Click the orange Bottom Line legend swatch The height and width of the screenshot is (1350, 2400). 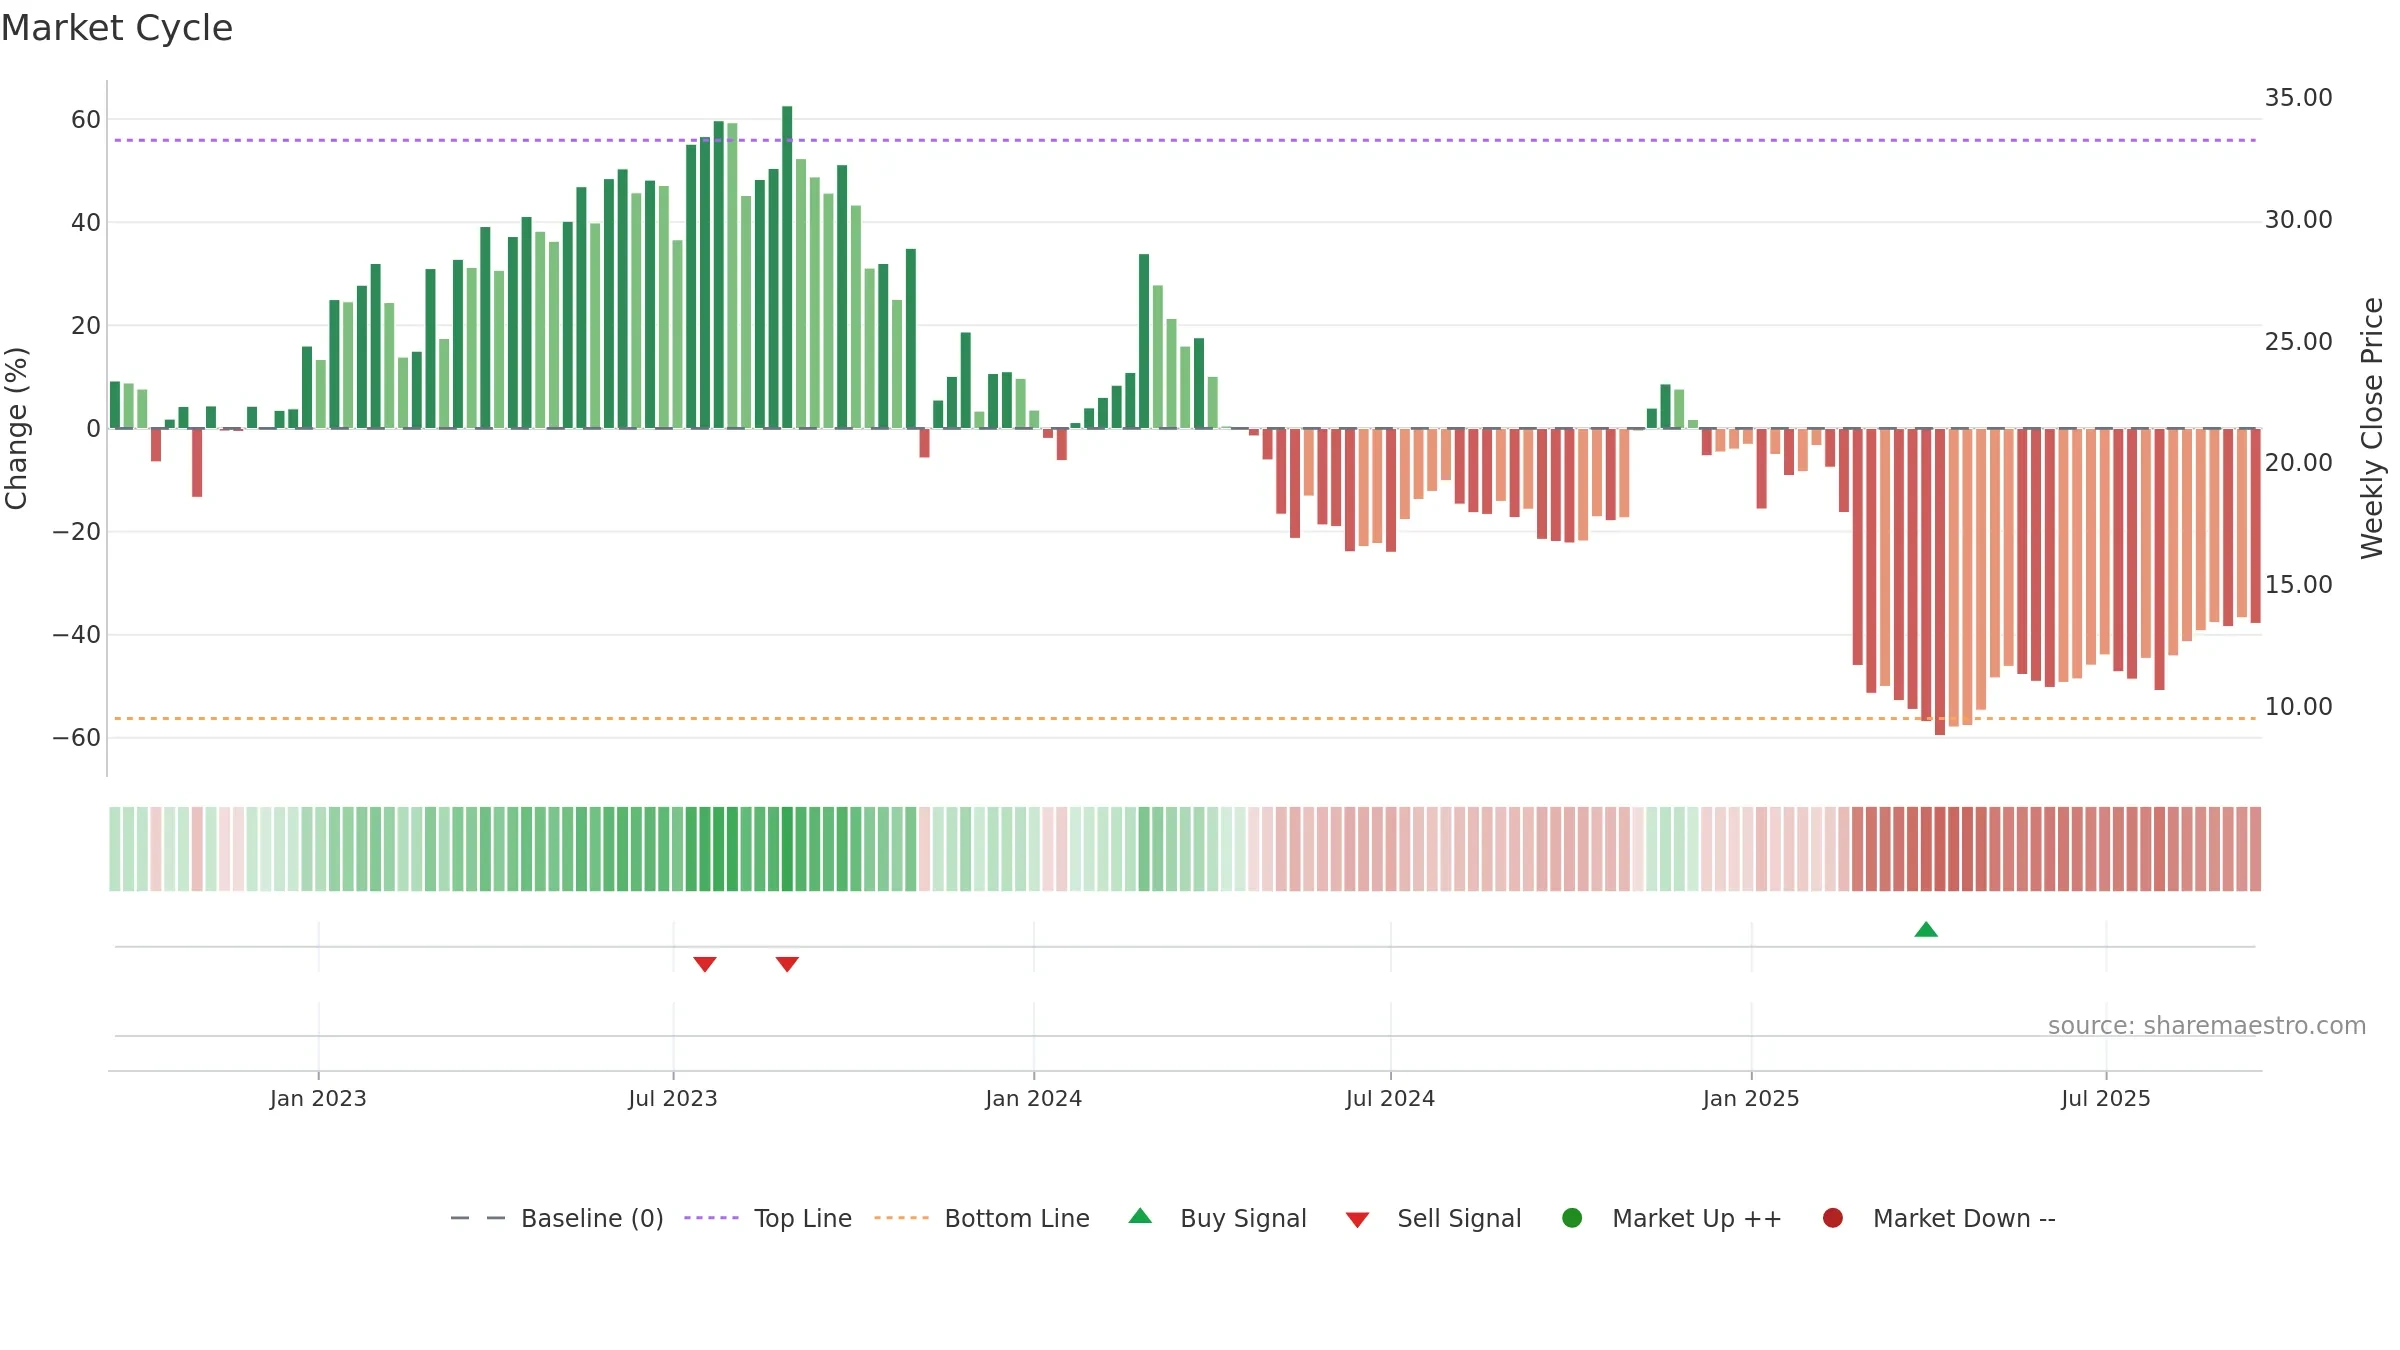(x=901, y=1218)
